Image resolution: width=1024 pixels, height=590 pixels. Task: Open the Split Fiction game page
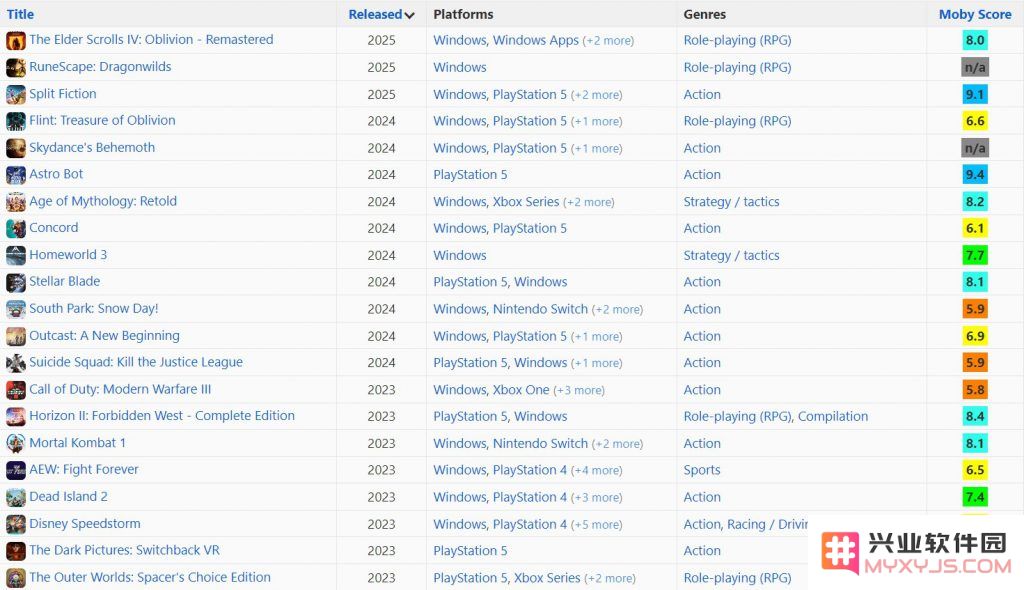63,93
